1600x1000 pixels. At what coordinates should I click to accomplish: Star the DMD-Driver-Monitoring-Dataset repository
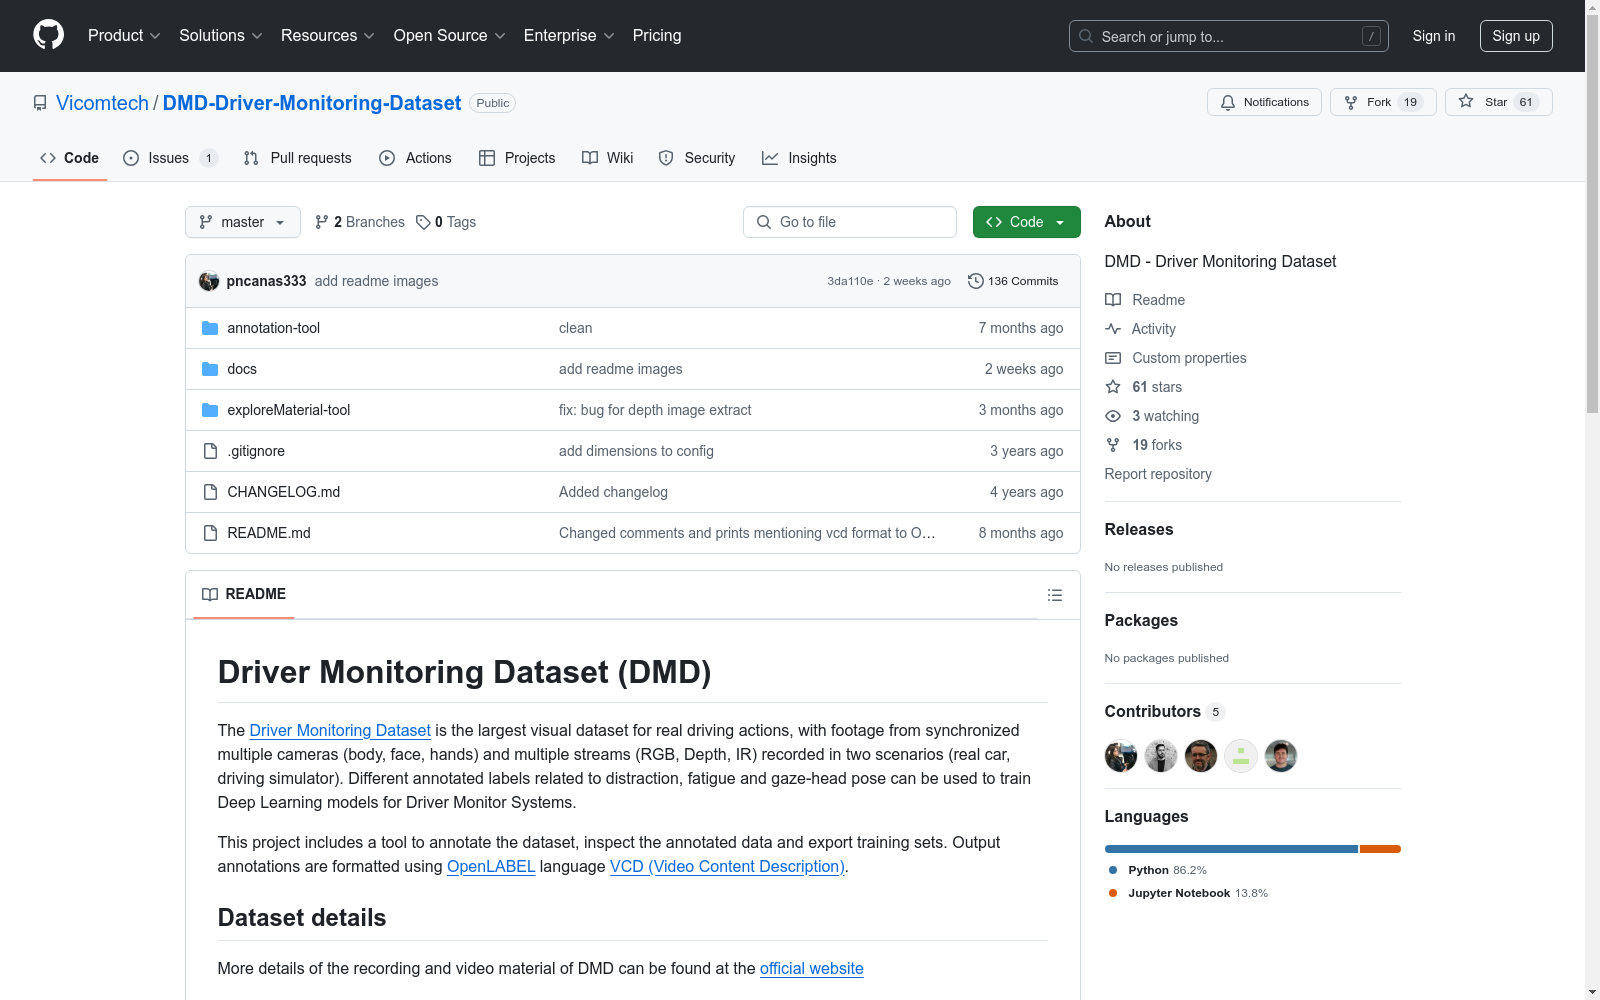(1497, 101)
